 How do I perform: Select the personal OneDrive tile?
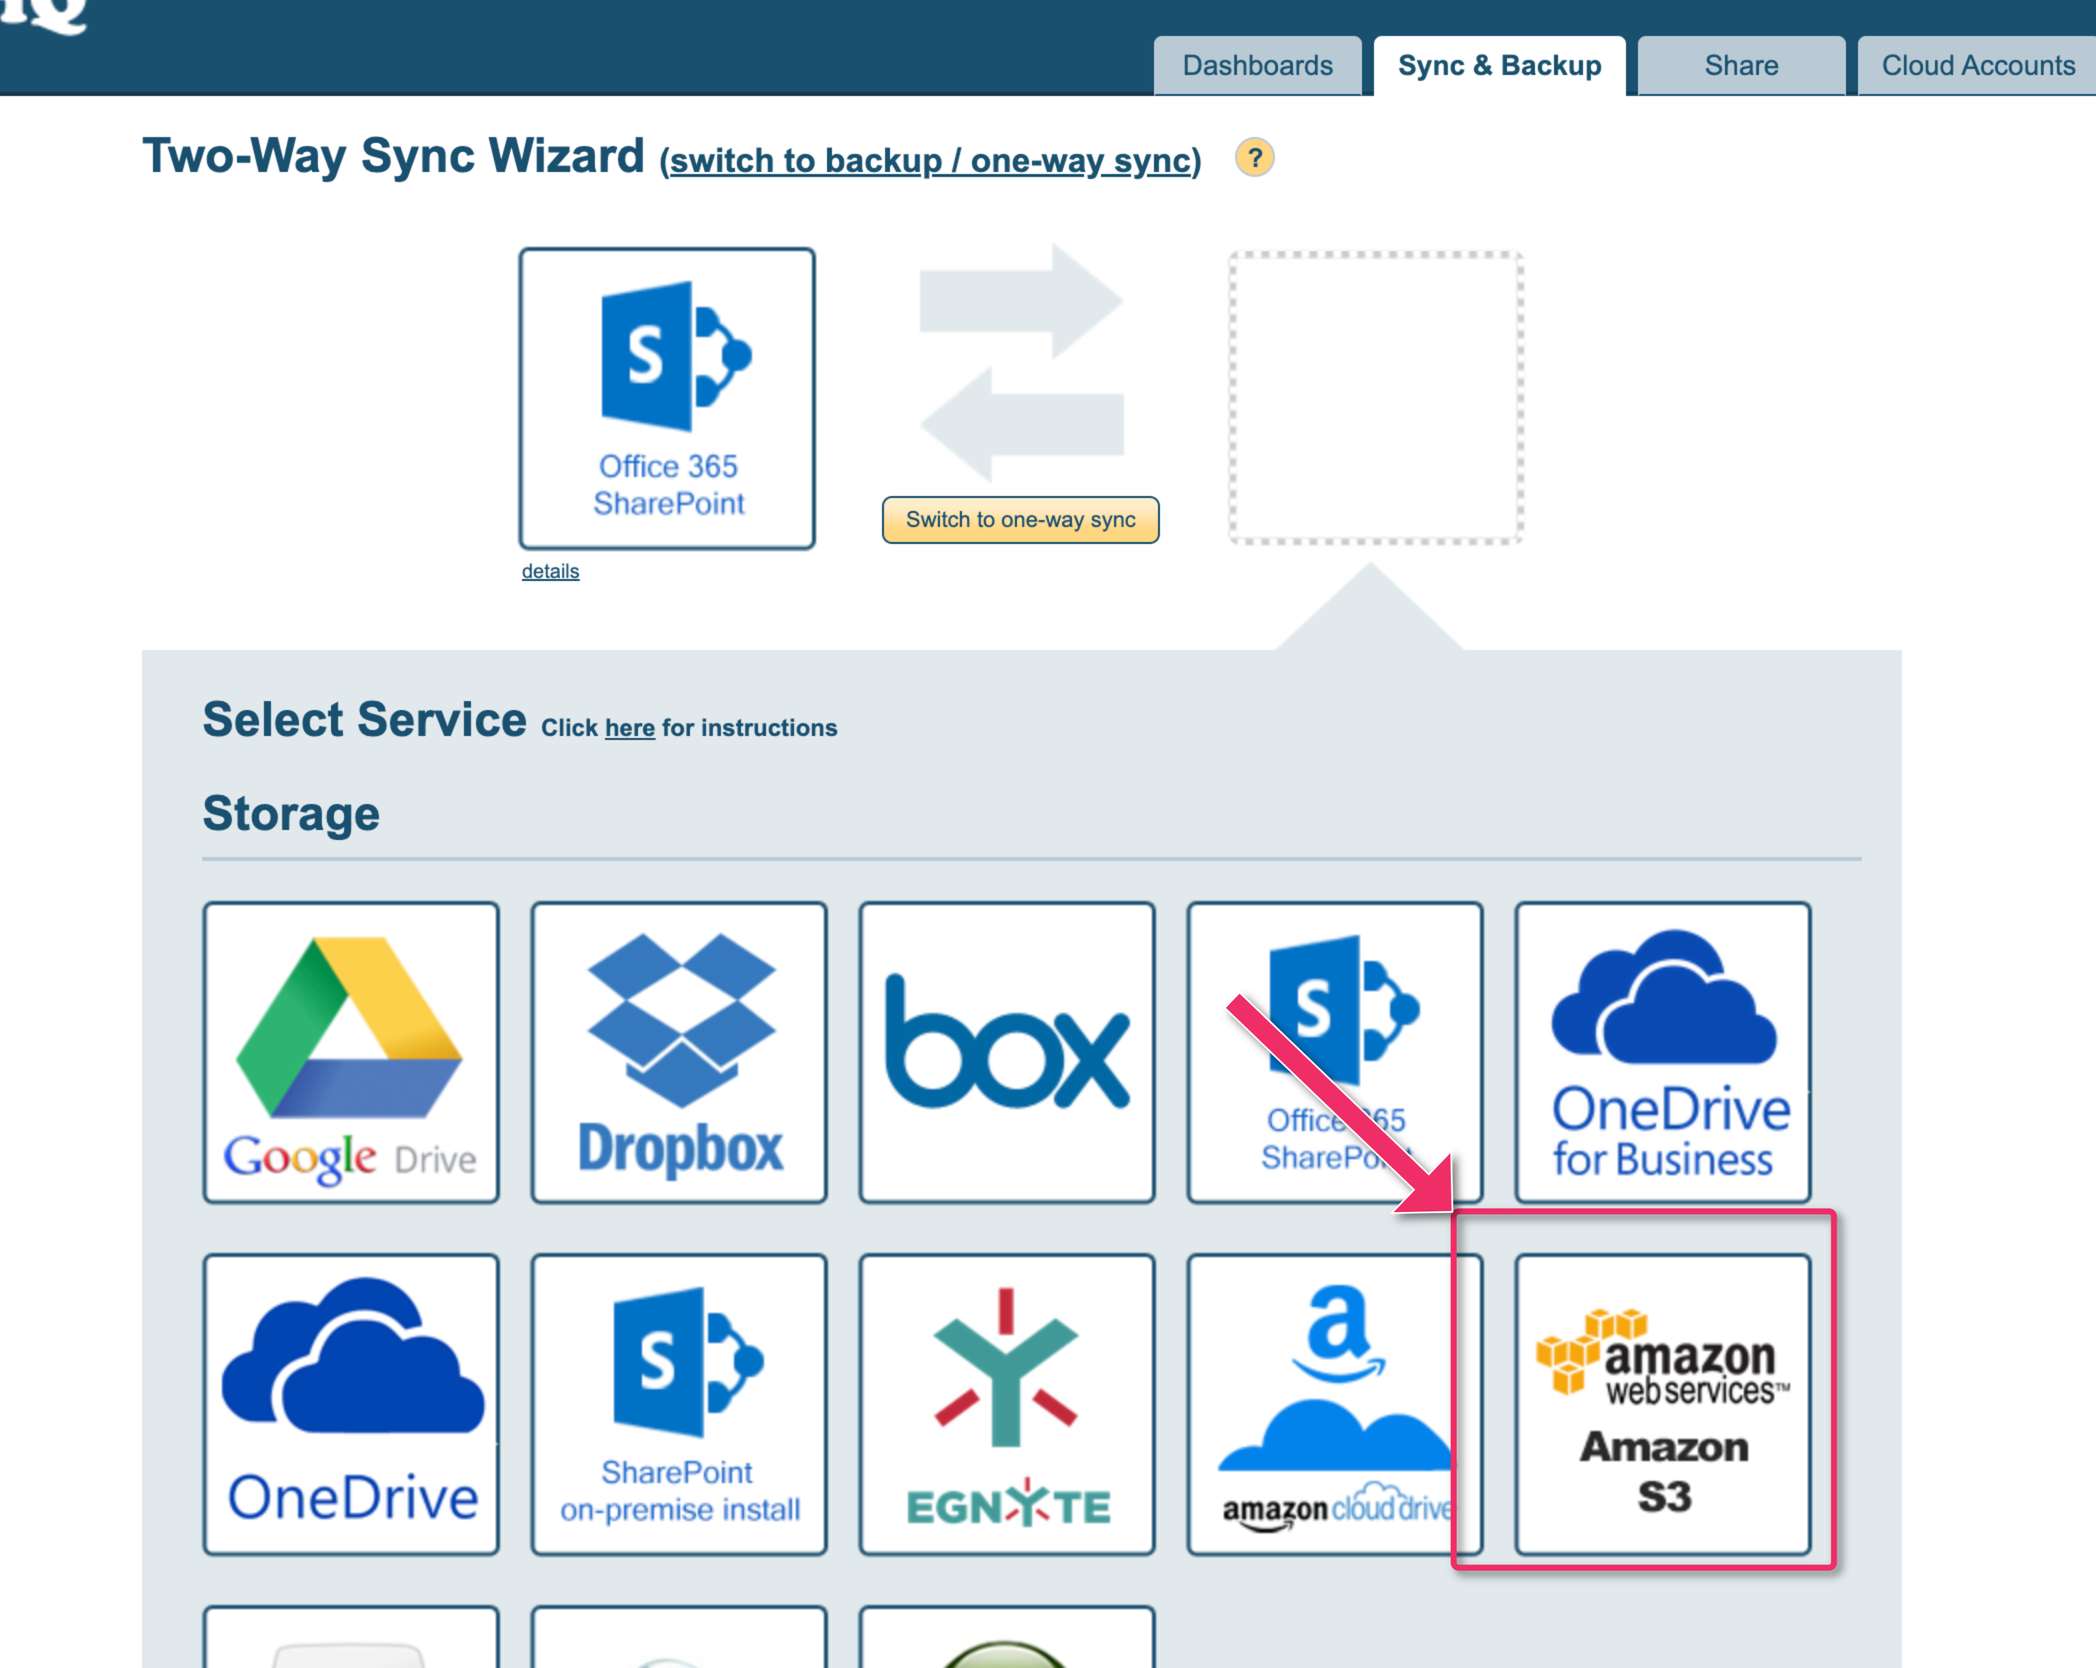[x=351, y=1404]
